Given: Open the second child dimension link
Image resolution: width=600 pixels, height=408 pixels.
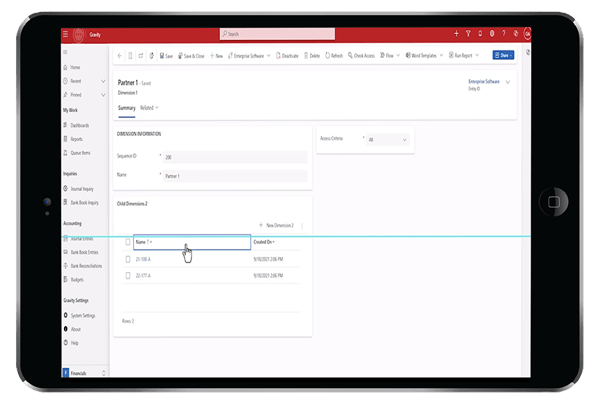Looking at the screenshot, I should coord(143,276).
